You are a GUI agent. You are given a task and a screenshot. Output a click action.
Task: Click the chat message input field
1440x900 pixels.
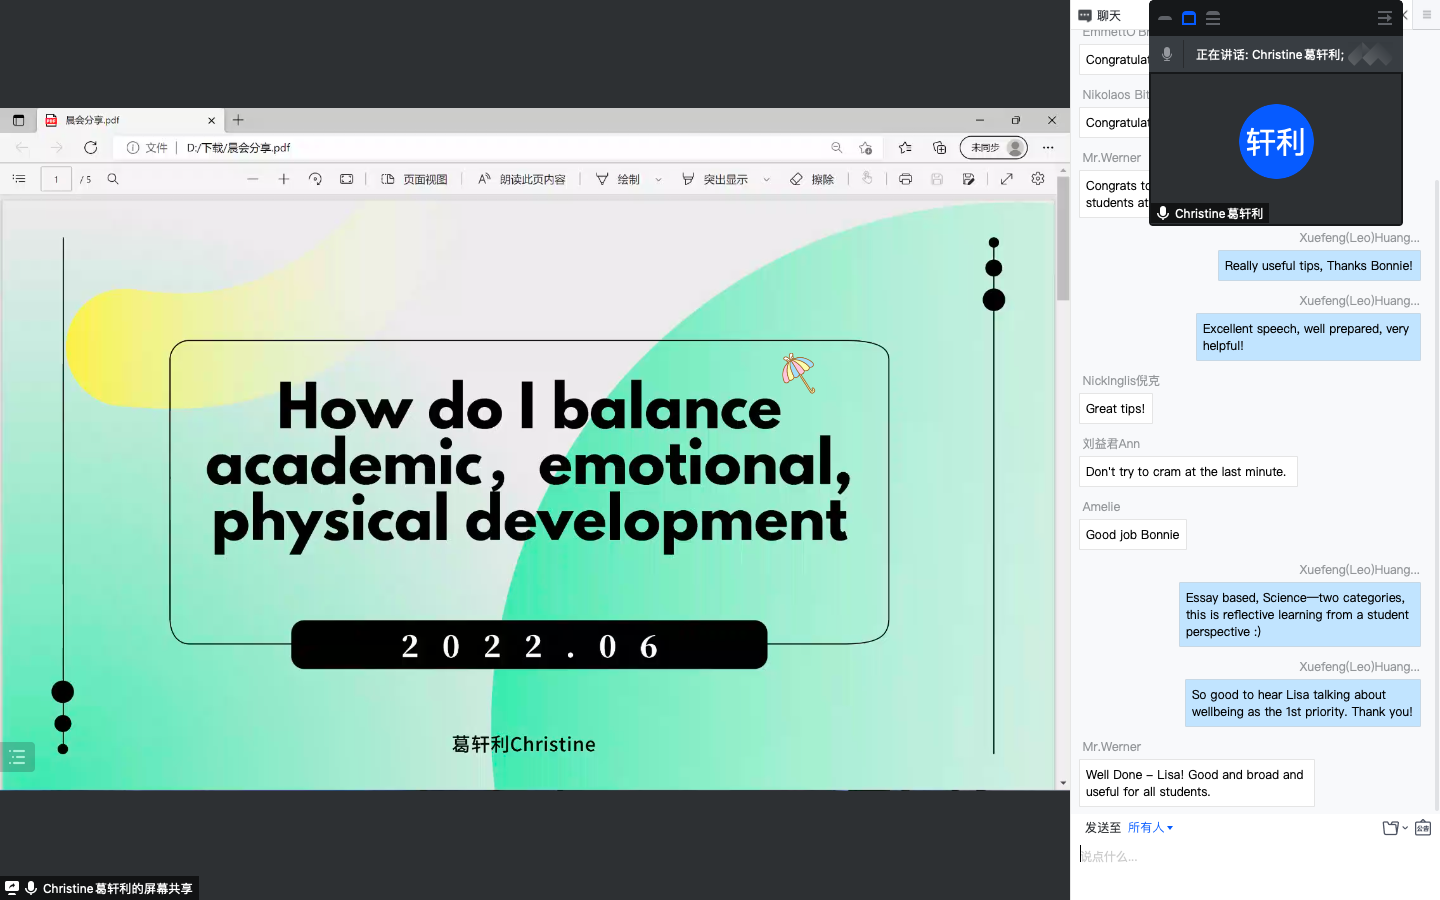[1255, 857]
